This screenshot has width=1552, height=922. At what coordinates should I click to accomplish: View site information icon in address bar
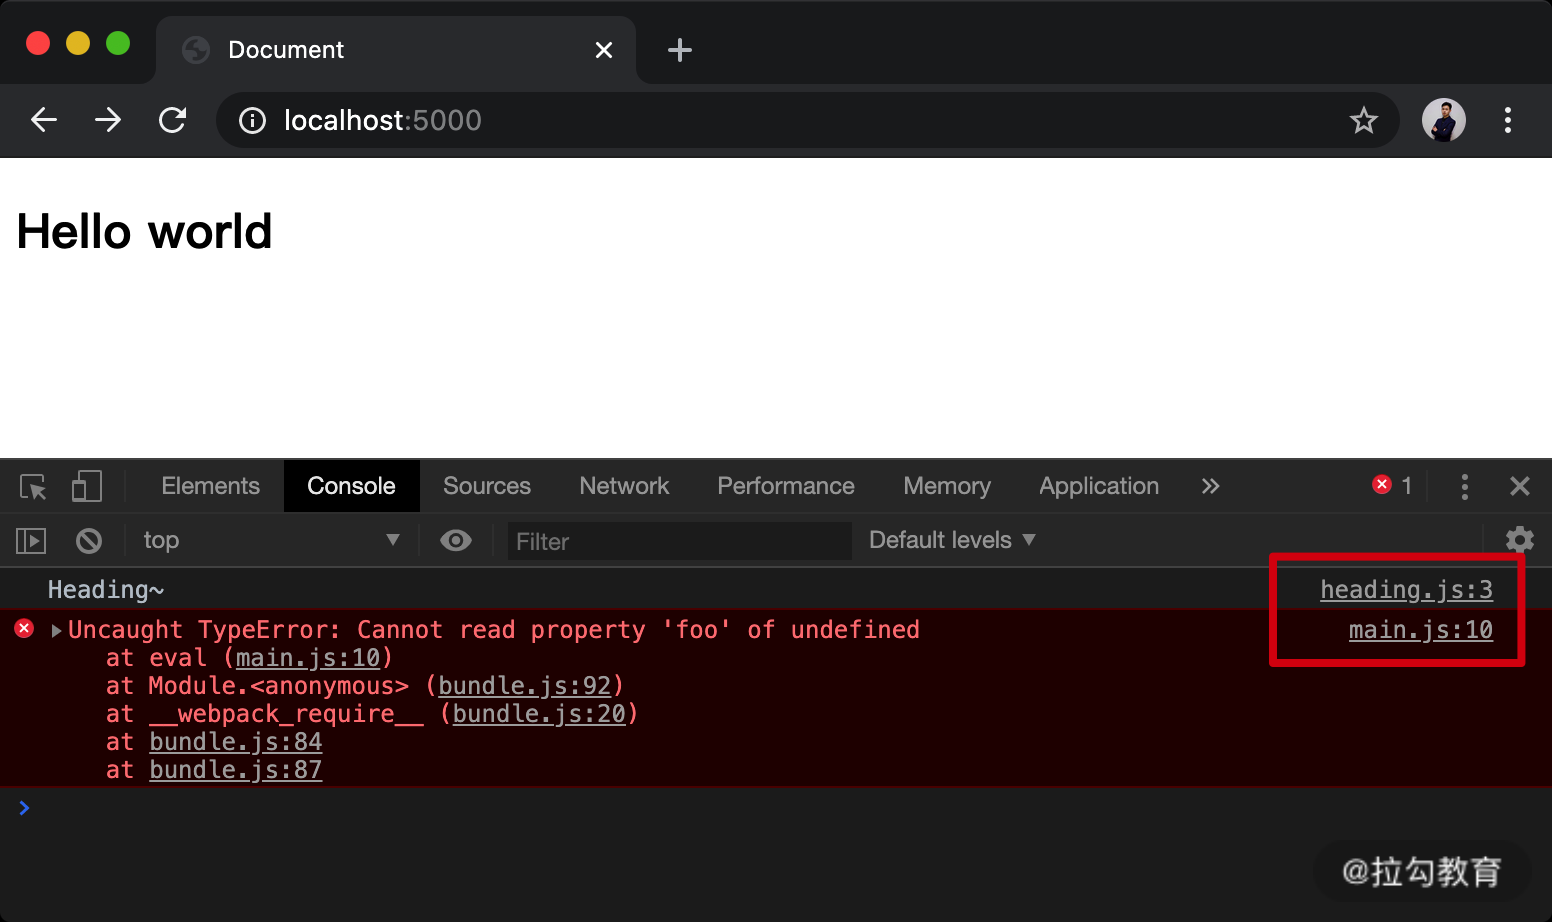click(x=252, y=121)
